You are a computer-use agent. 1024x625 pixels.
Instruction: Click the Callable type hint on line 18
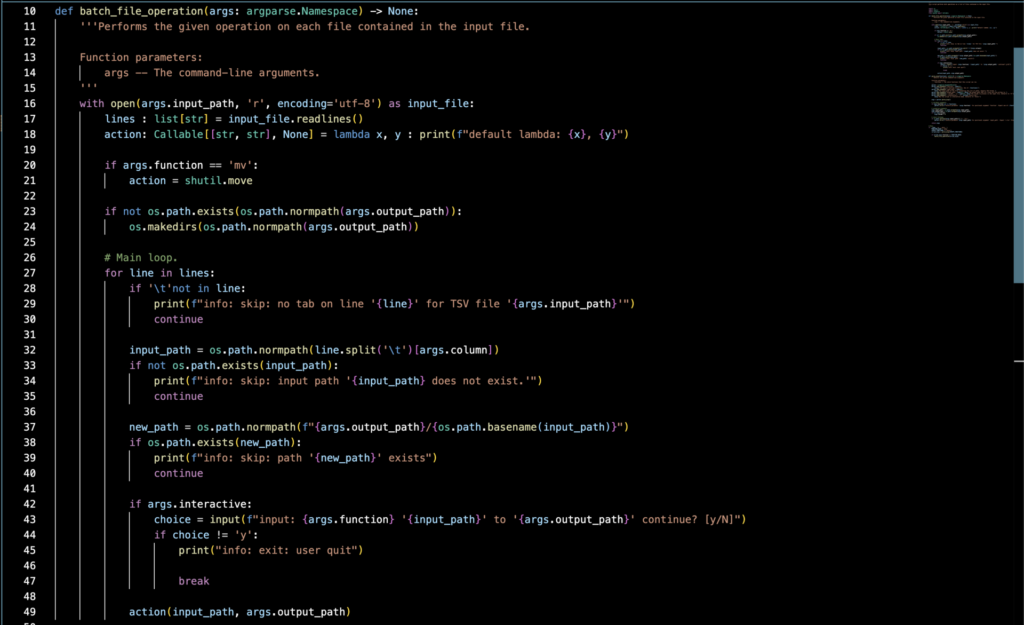(x=178, y=135)
